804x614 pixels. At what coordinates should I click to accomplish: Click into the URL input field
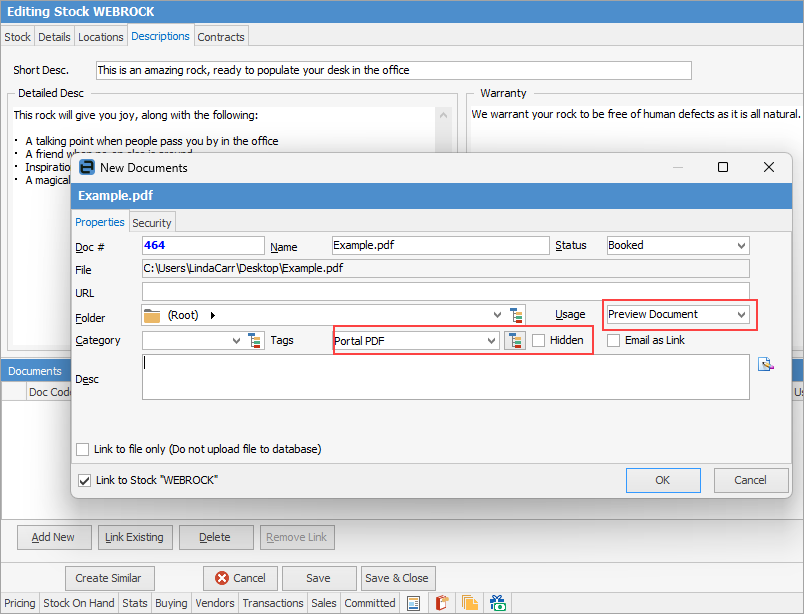pyautogui.click(x=445, y=292)
